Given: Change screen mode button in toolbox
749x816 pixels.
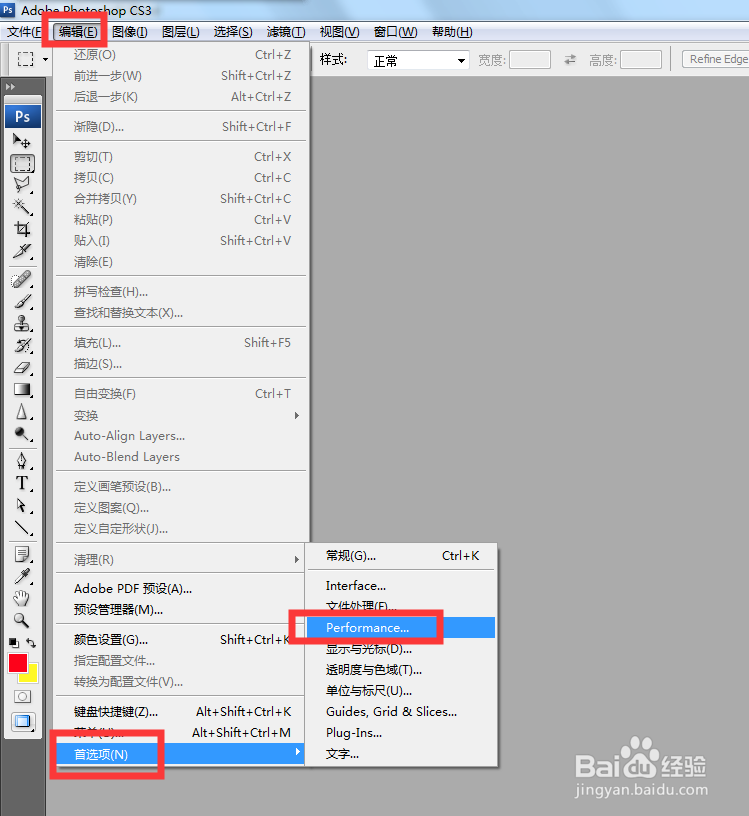Looking at the screenshot, I should 22,722.
